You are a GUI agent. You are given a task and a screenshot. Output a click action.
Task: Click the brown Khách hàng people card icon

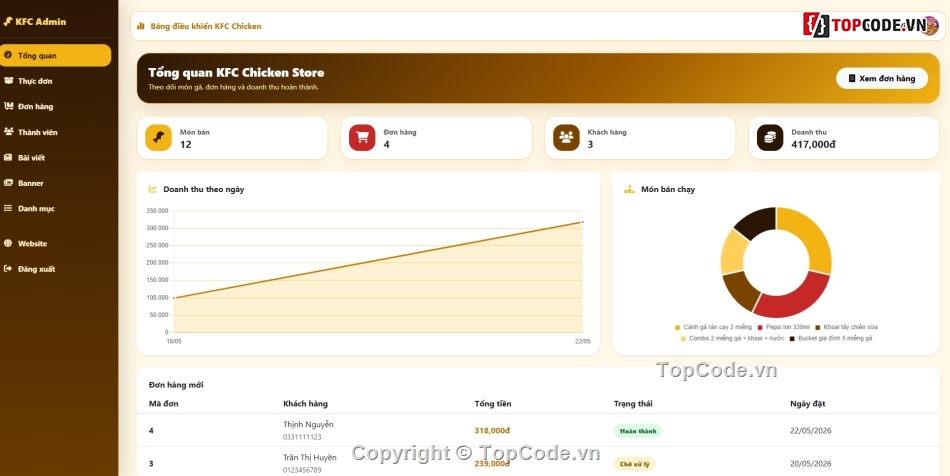[x=566, y=137]
